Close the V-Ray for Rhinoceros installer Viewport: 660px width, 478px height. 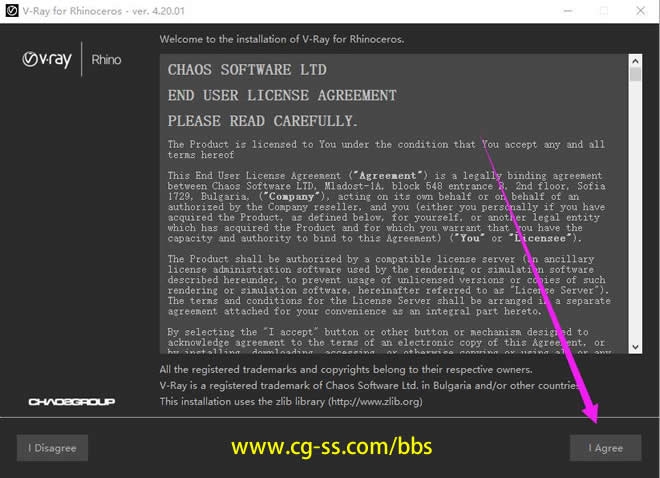[x=641, y=10]
